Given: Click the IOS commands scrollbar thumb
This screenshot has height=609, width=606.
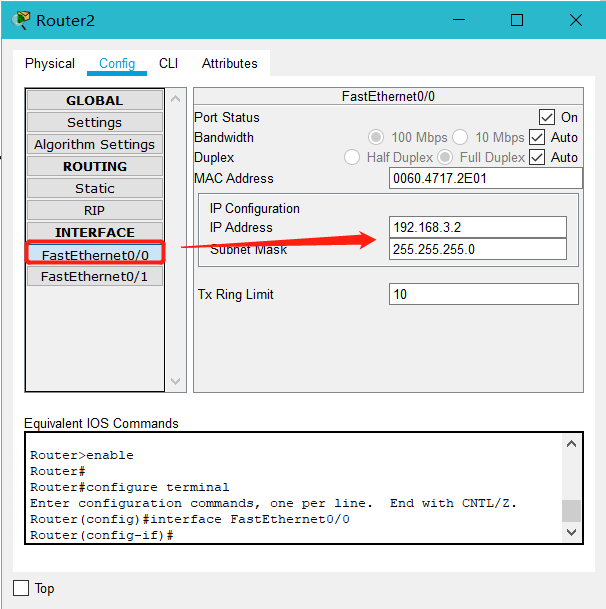Looking at the screenshot, I should [x=571, y=511].
